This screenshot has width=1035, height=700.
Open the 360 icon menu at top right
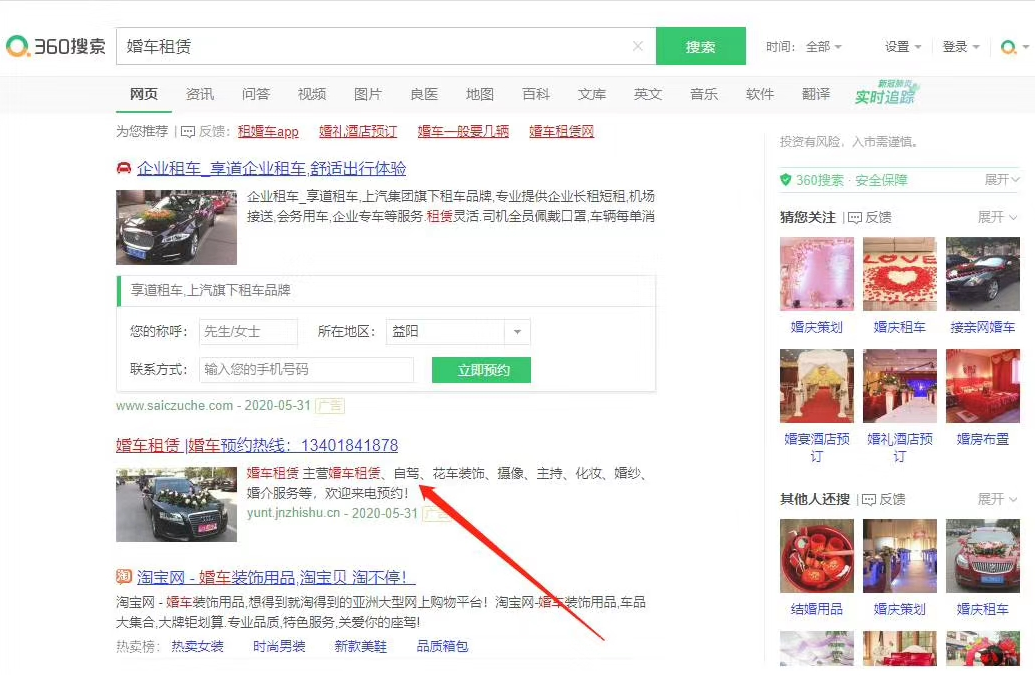1015,47
